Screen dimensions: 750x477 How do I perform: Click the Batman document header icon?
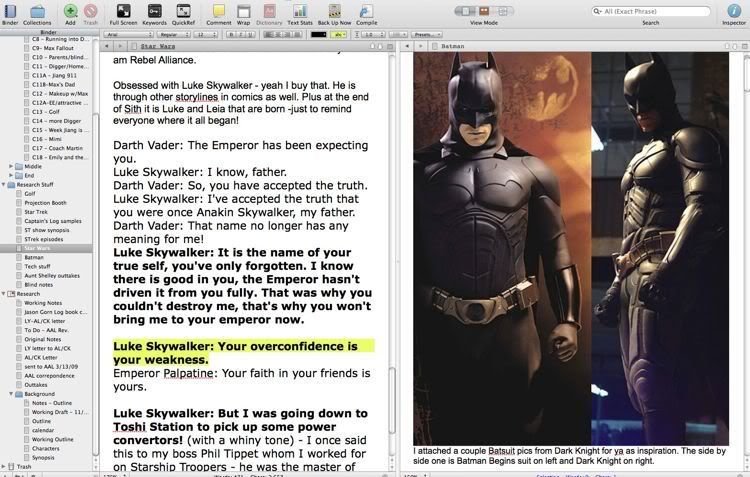click(x=434, y=46)
